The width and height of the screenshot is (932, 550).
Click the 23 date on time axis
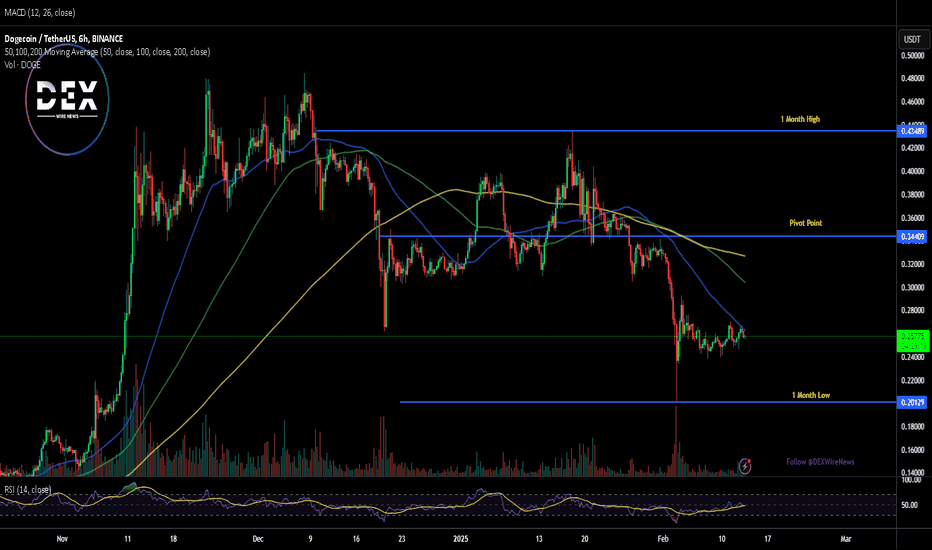(x=401, y=539)
